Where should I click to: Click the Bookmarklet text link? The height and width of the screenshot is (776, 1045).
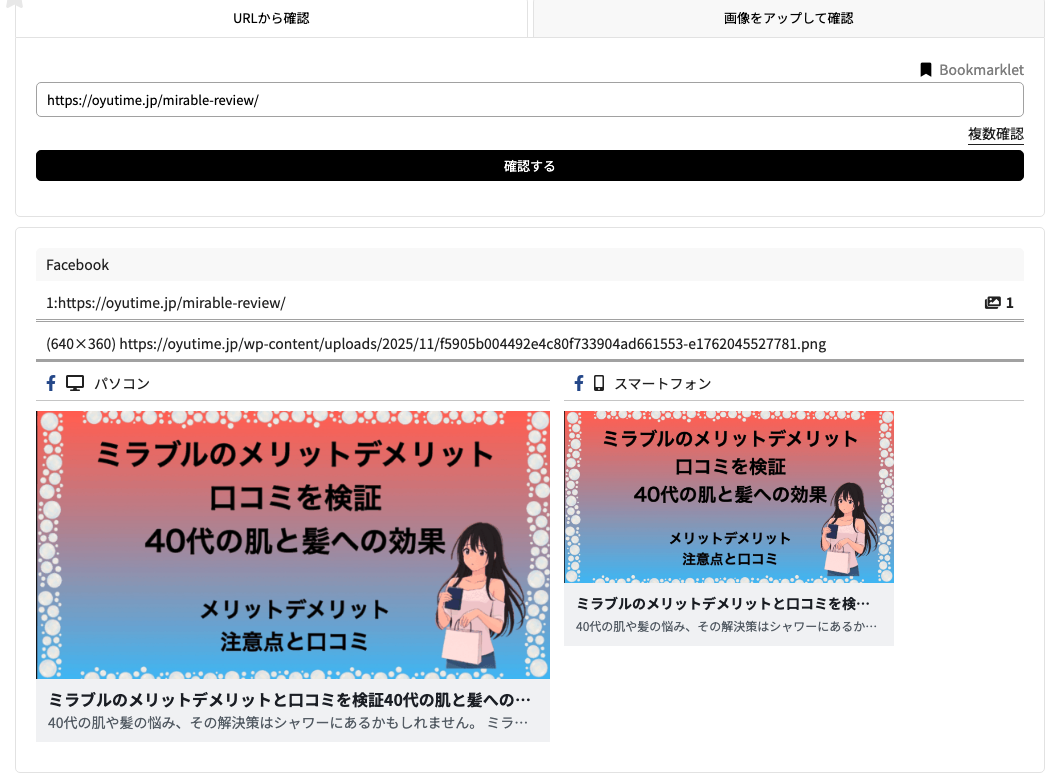point(981,70)
